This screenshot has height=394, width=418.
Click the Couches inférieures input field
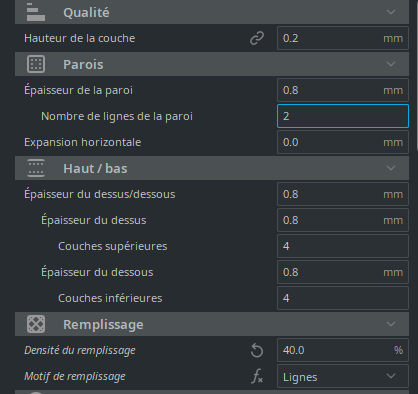343,298
